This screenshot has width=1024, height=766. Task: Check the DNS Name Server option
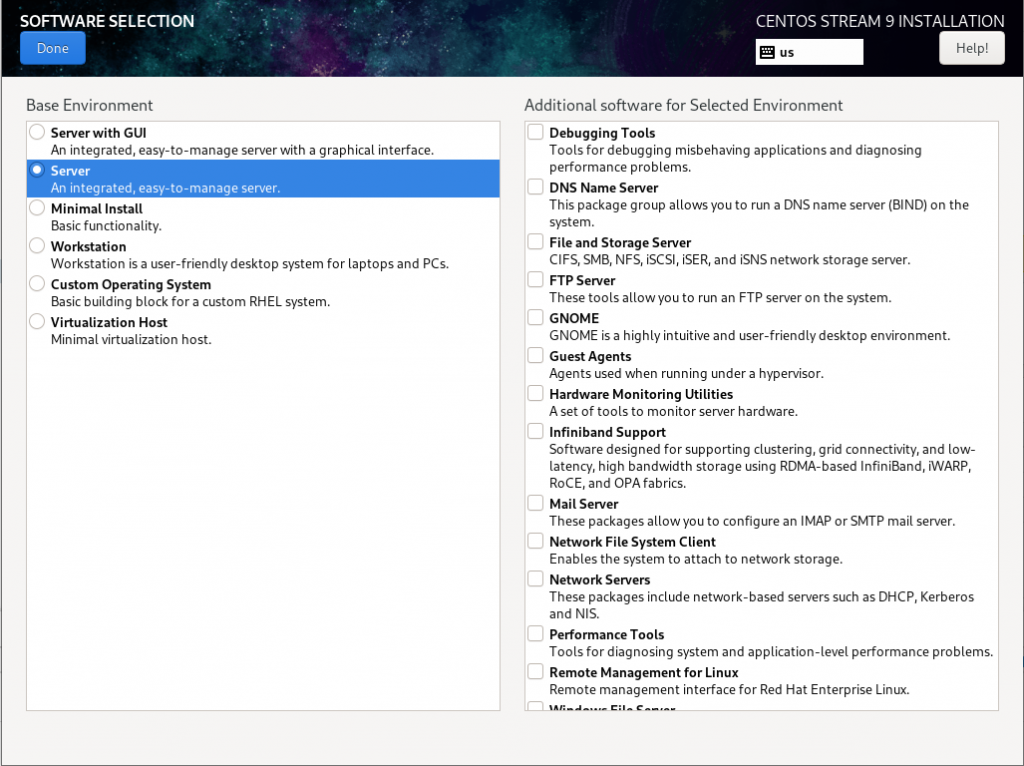(536, 187)
